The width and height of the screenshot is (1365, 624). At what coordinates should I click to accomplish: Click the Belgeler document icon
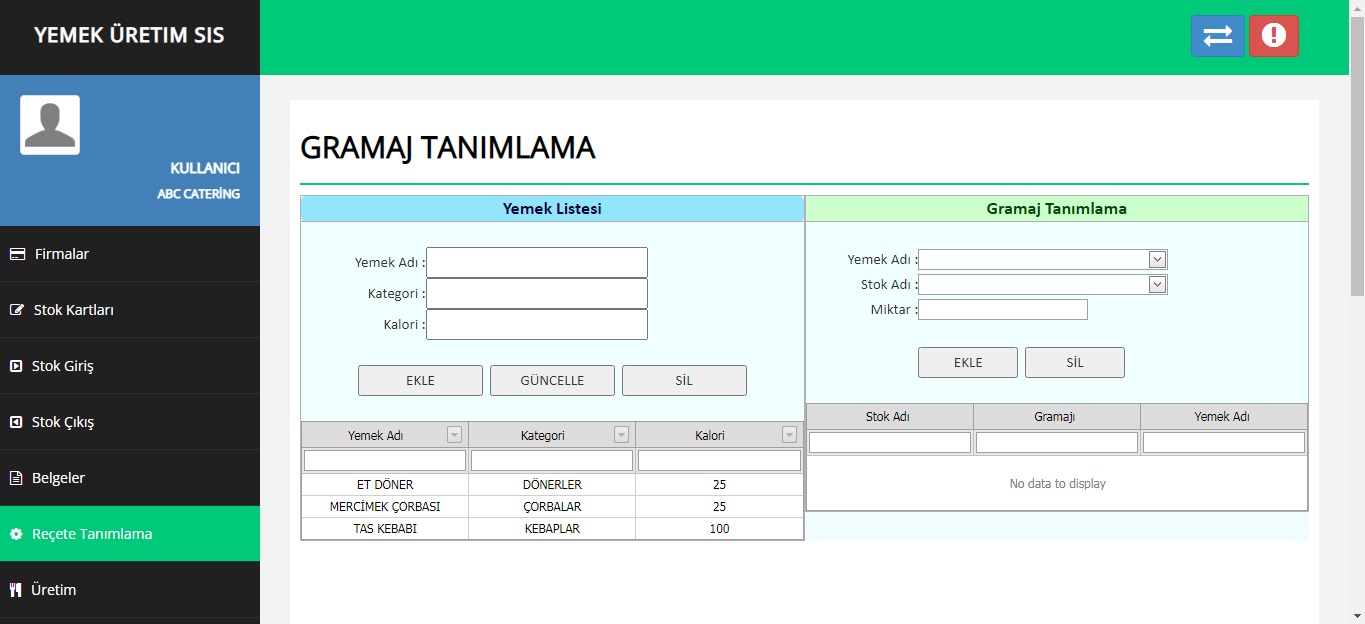tap(16, 478)
